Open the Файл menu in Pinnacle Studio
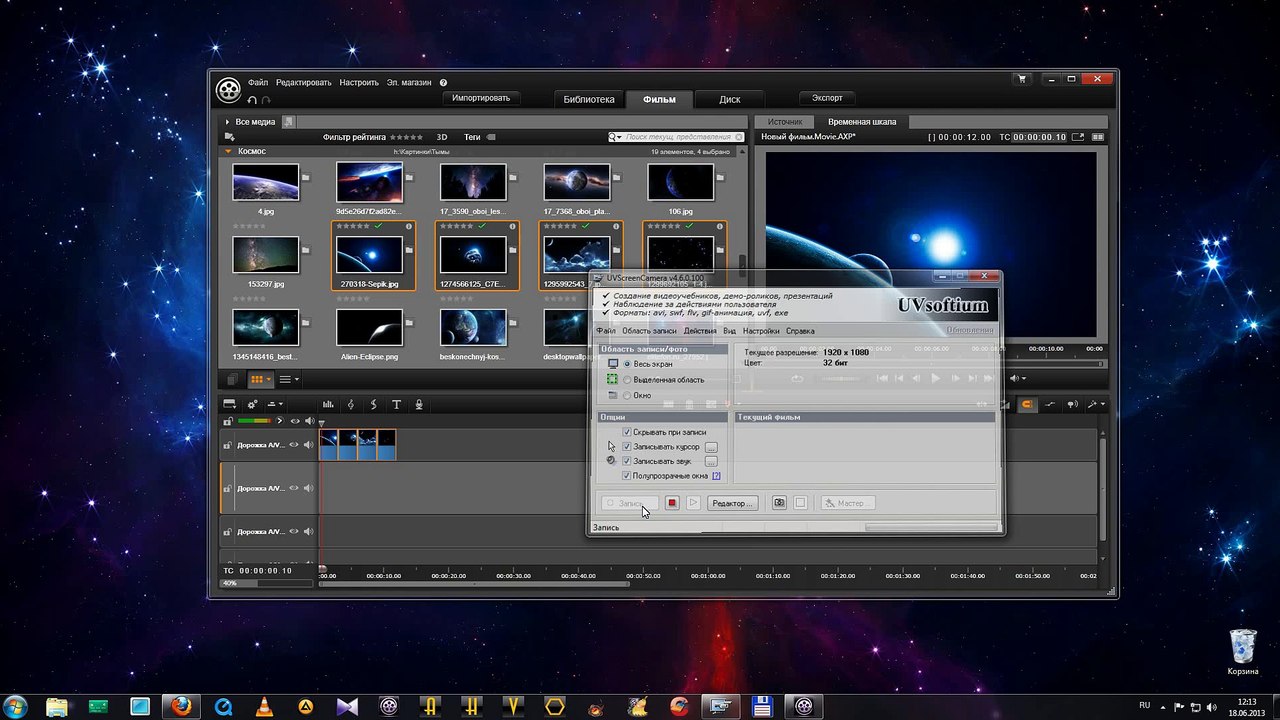This screenshot has width=1280, height=720. [258, 83]
